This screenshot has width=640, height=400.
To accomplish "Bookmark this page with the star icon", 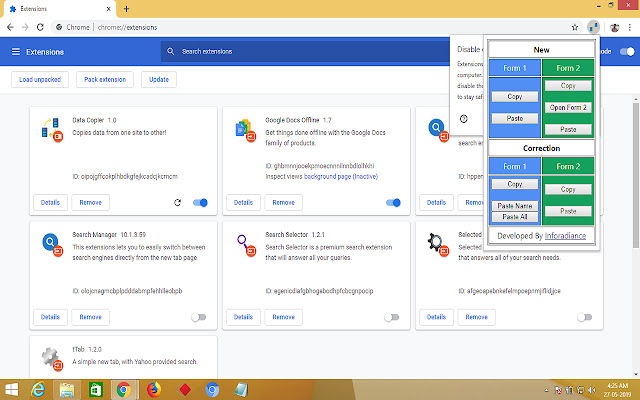I will pos(575,27).
